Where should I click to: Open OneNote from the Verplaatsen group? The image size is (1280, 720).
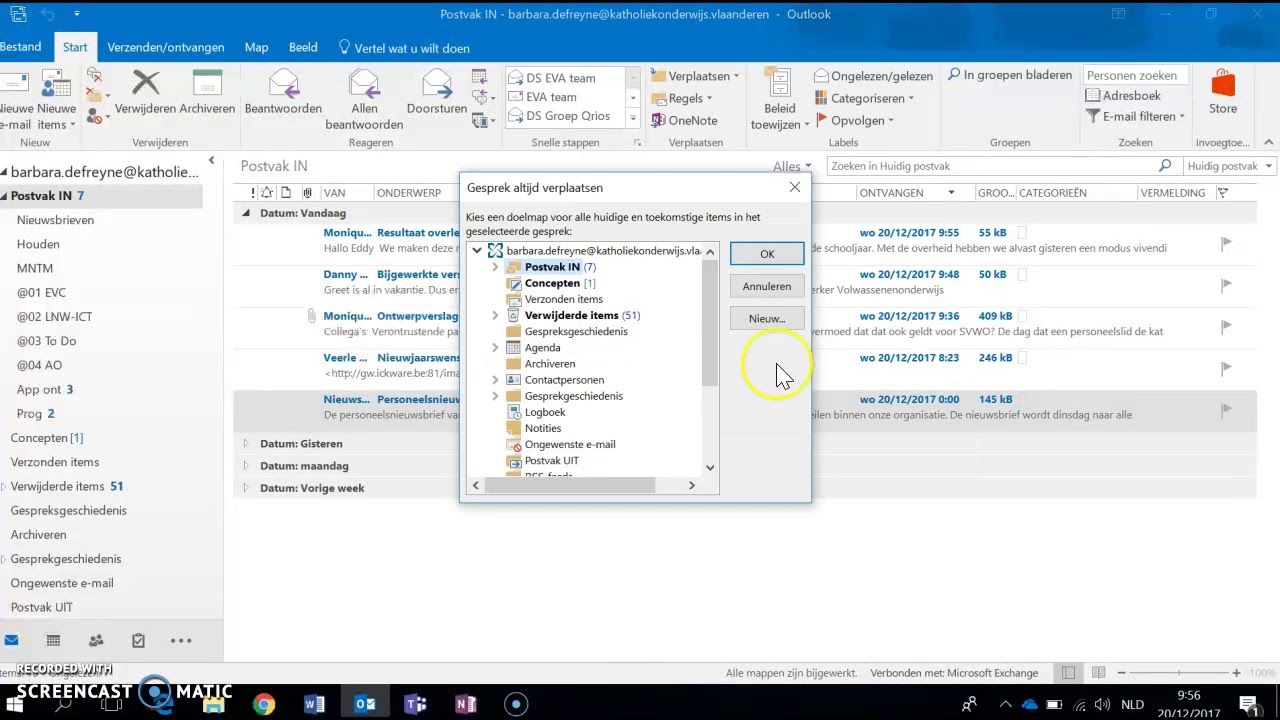pos(684,120)
